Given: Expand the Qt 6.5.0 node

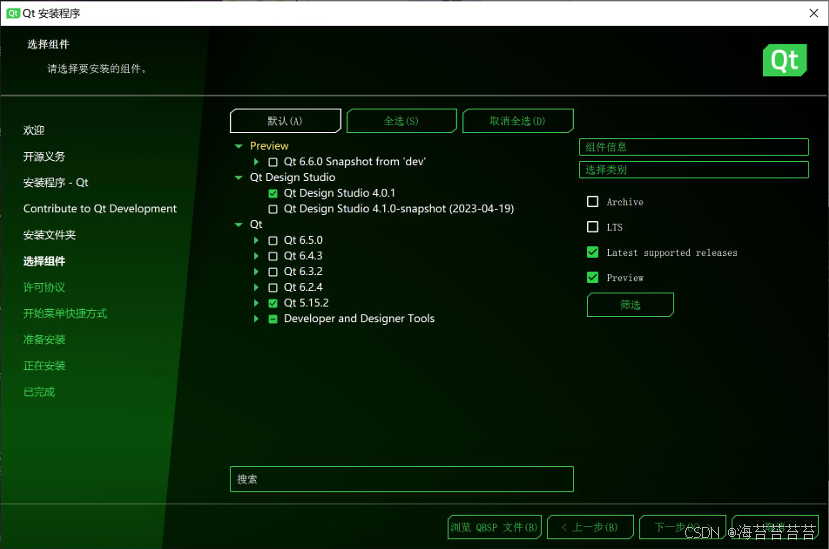Looking at the screenshot, I should (256, 241).
